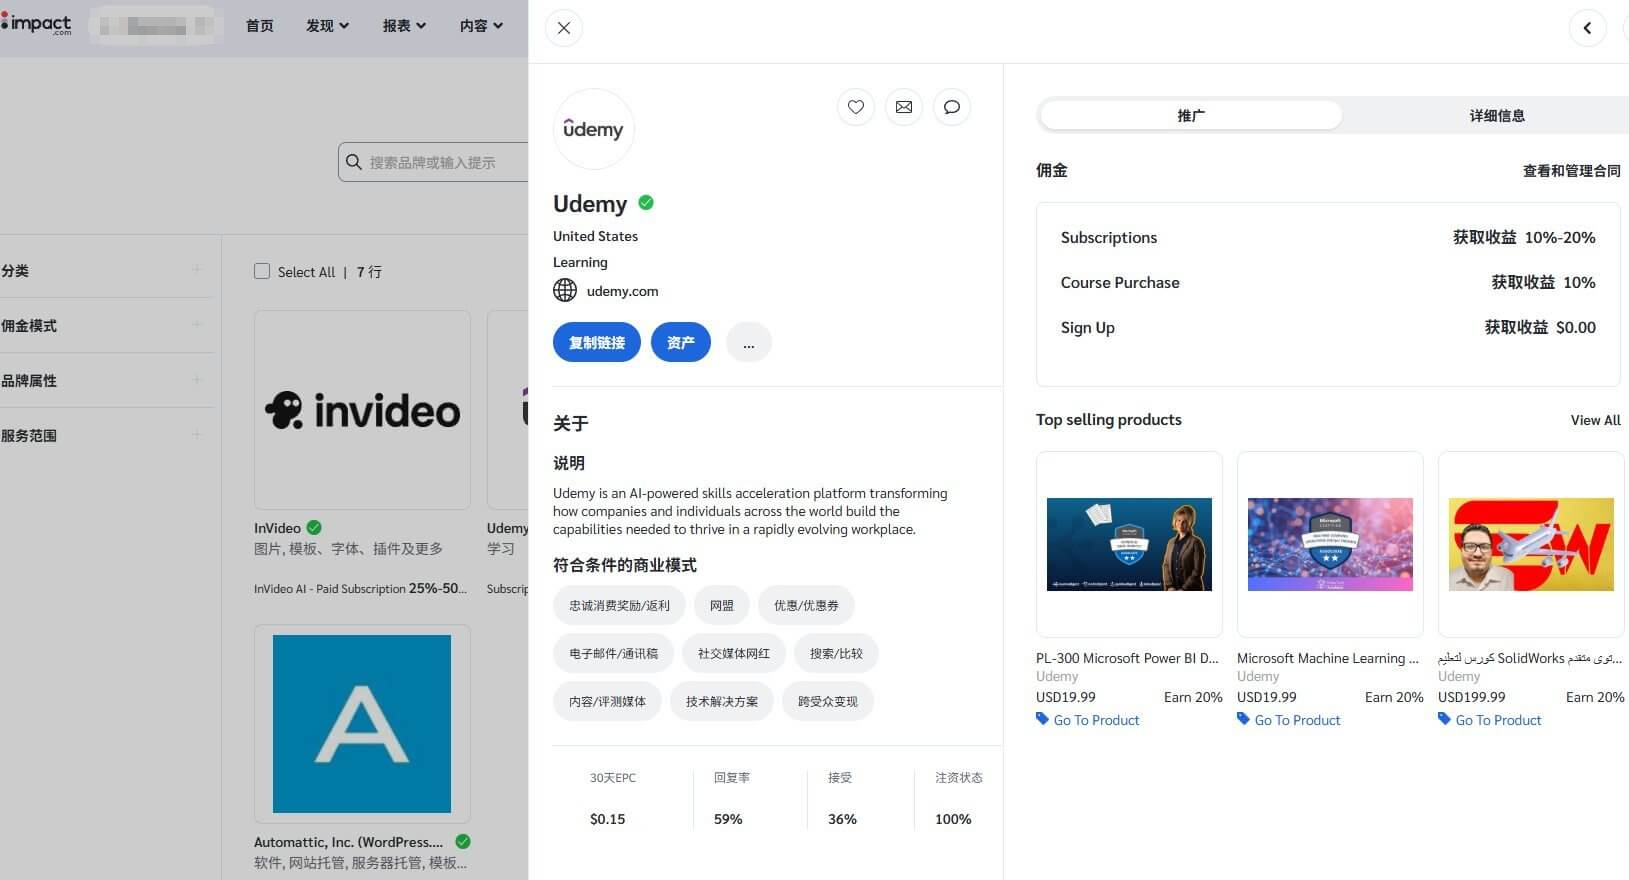Image resolution: width=1629 pixels, height=880 pixels.
Task: Click the 回复率 59% value
Action: click(728, 819)
